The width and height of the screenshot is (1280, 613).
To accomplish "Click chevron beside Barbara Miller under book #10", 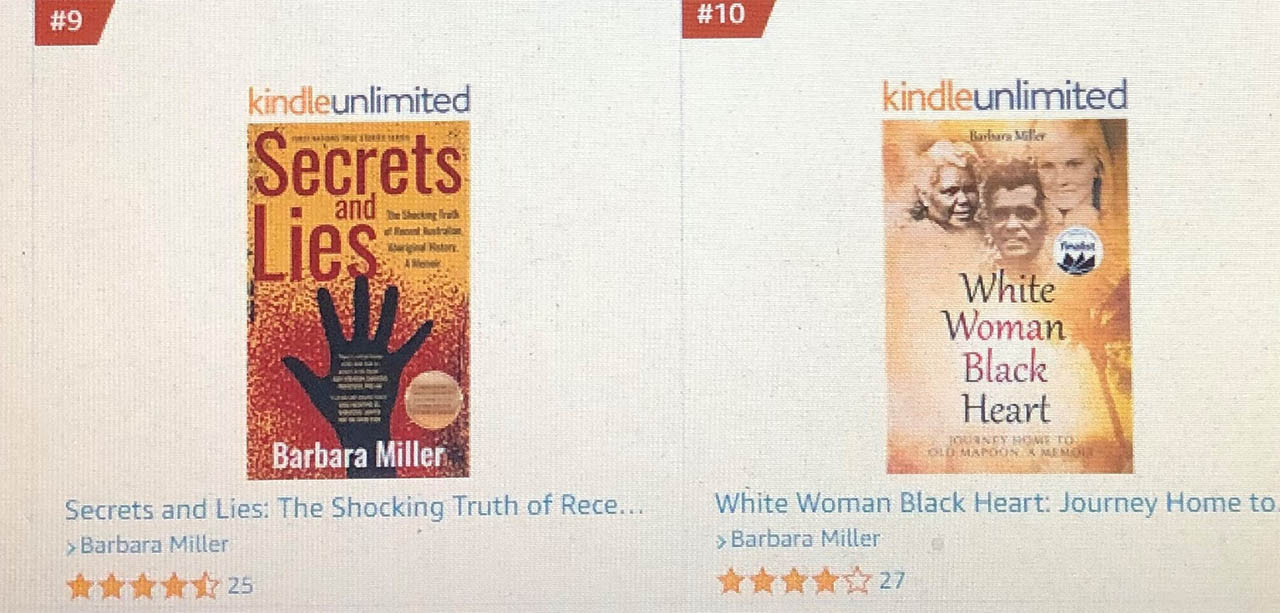I will click(722, 541).
